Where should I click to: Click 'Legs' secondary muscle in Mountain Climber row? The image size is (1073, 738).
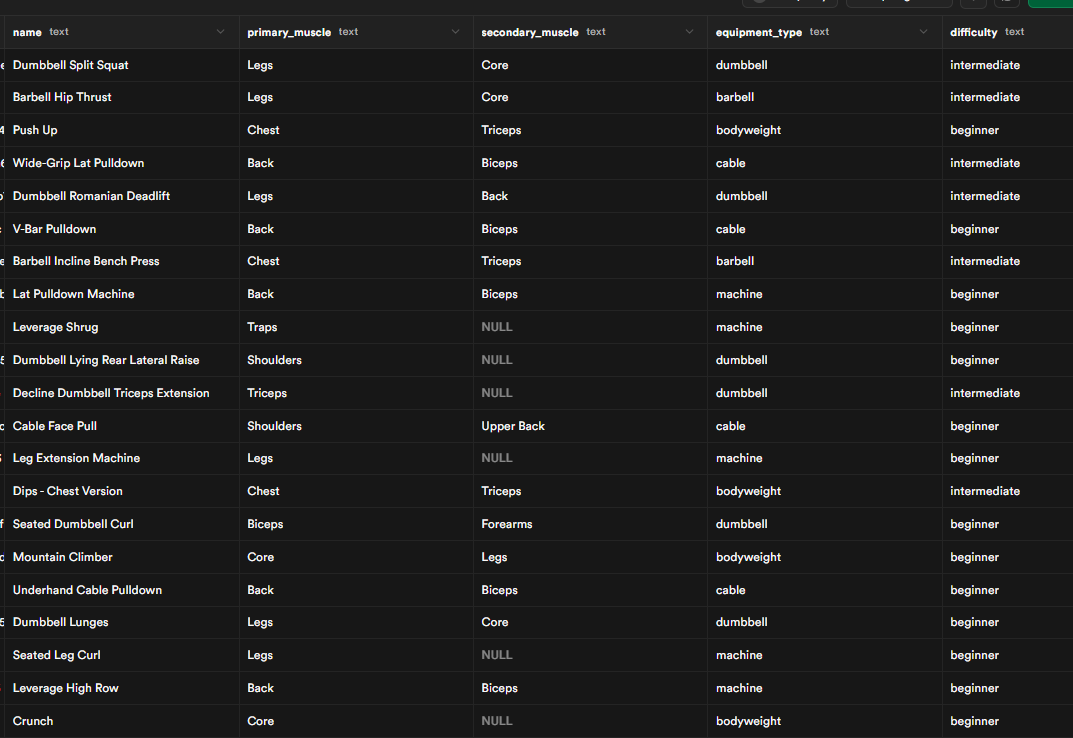coord(591,557)
